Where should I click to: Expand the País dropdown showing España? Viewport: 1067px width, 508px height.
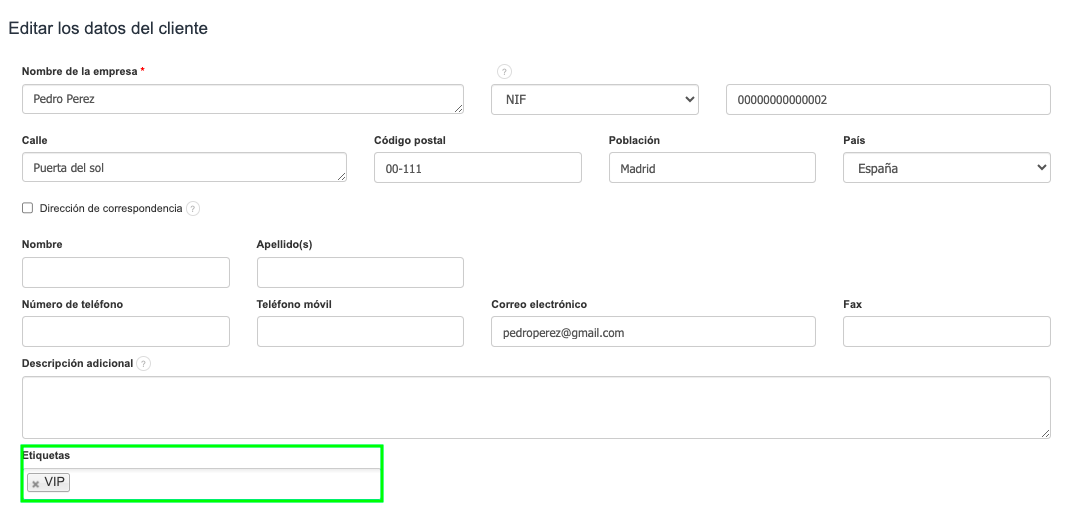[x=946, y=168]
